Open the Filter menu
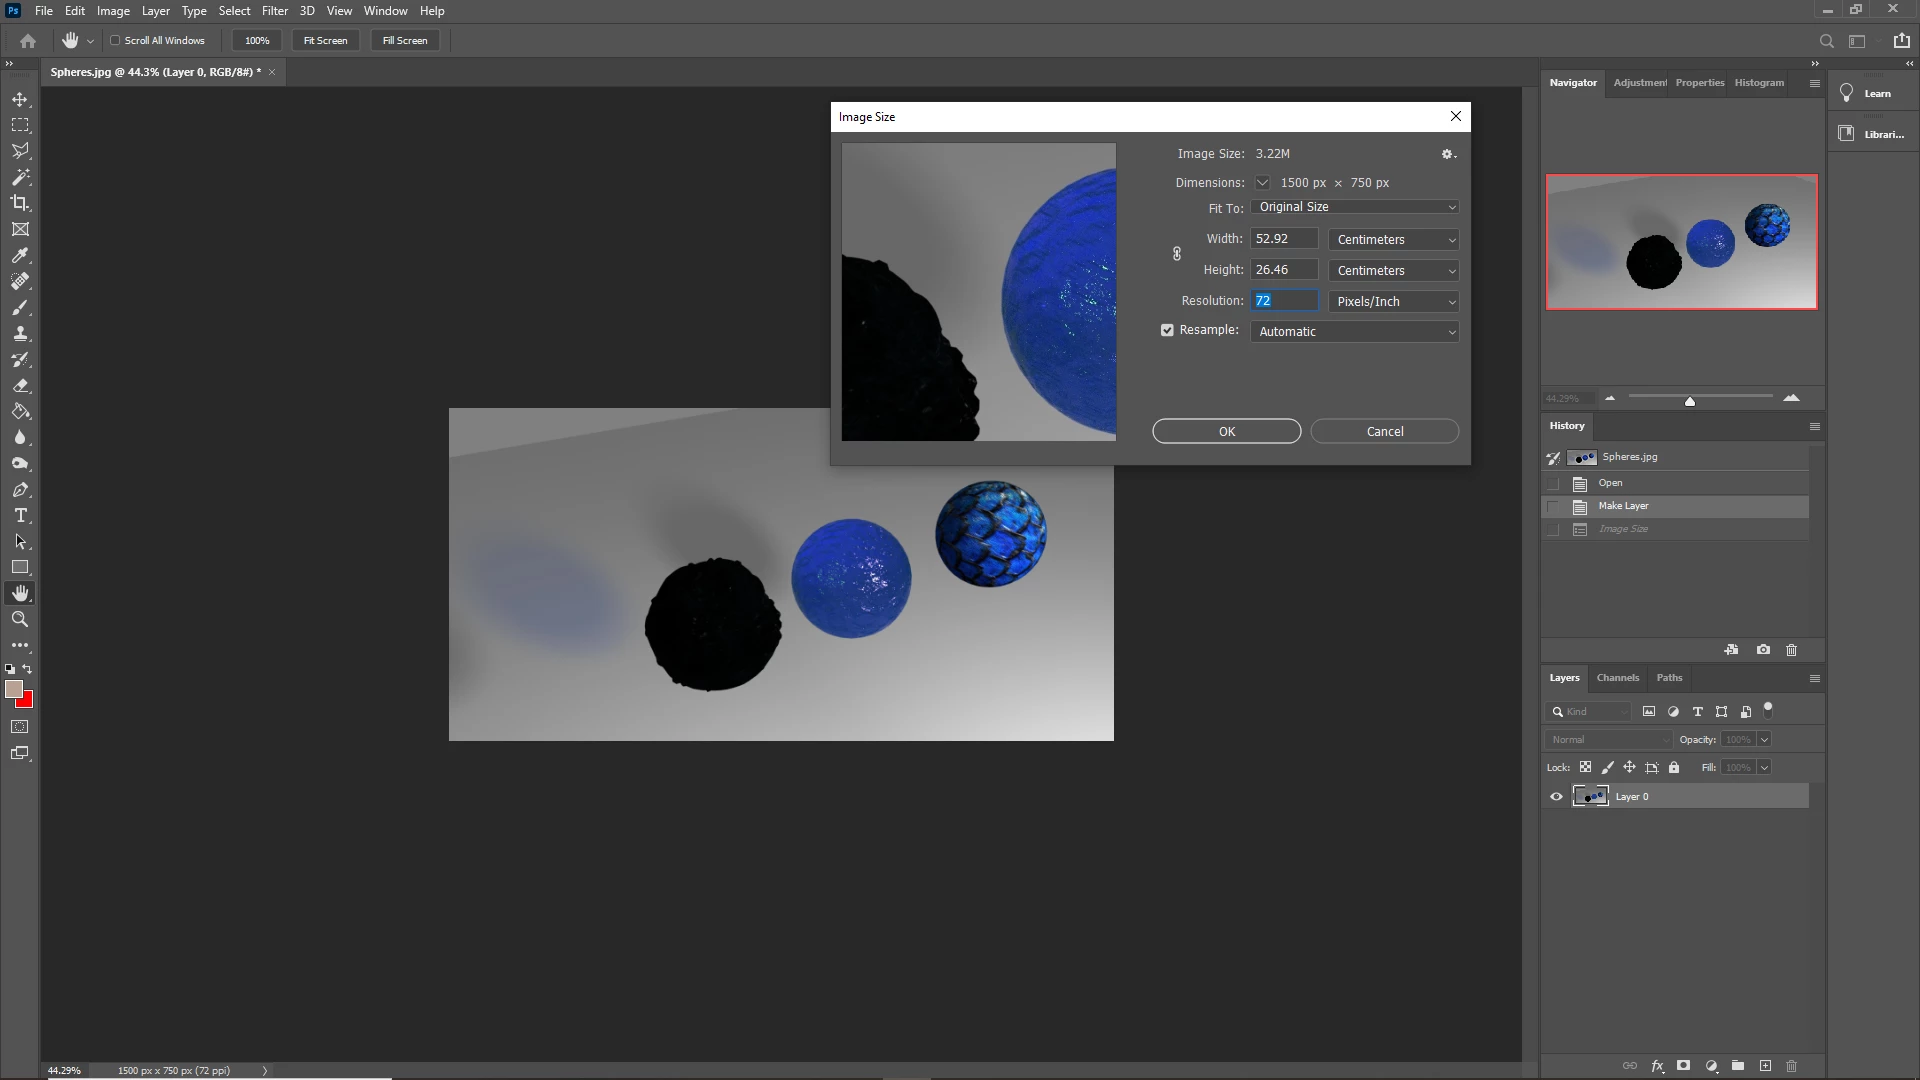This screenshot has width=1920, height=1080. 274,11
